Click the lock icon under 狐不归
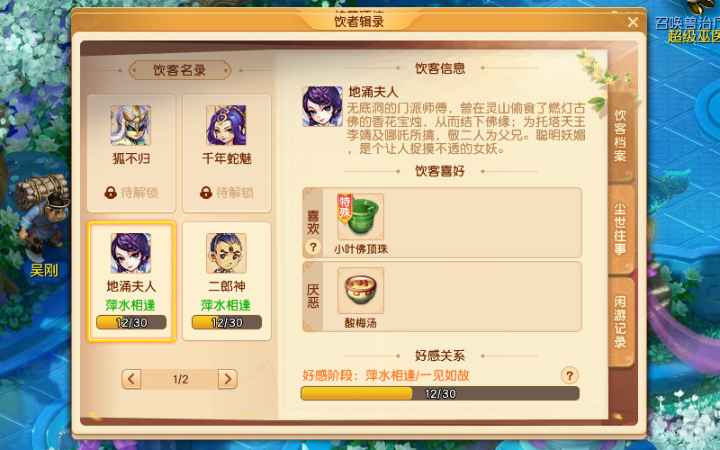720x450 pixels. coord(110,192)
